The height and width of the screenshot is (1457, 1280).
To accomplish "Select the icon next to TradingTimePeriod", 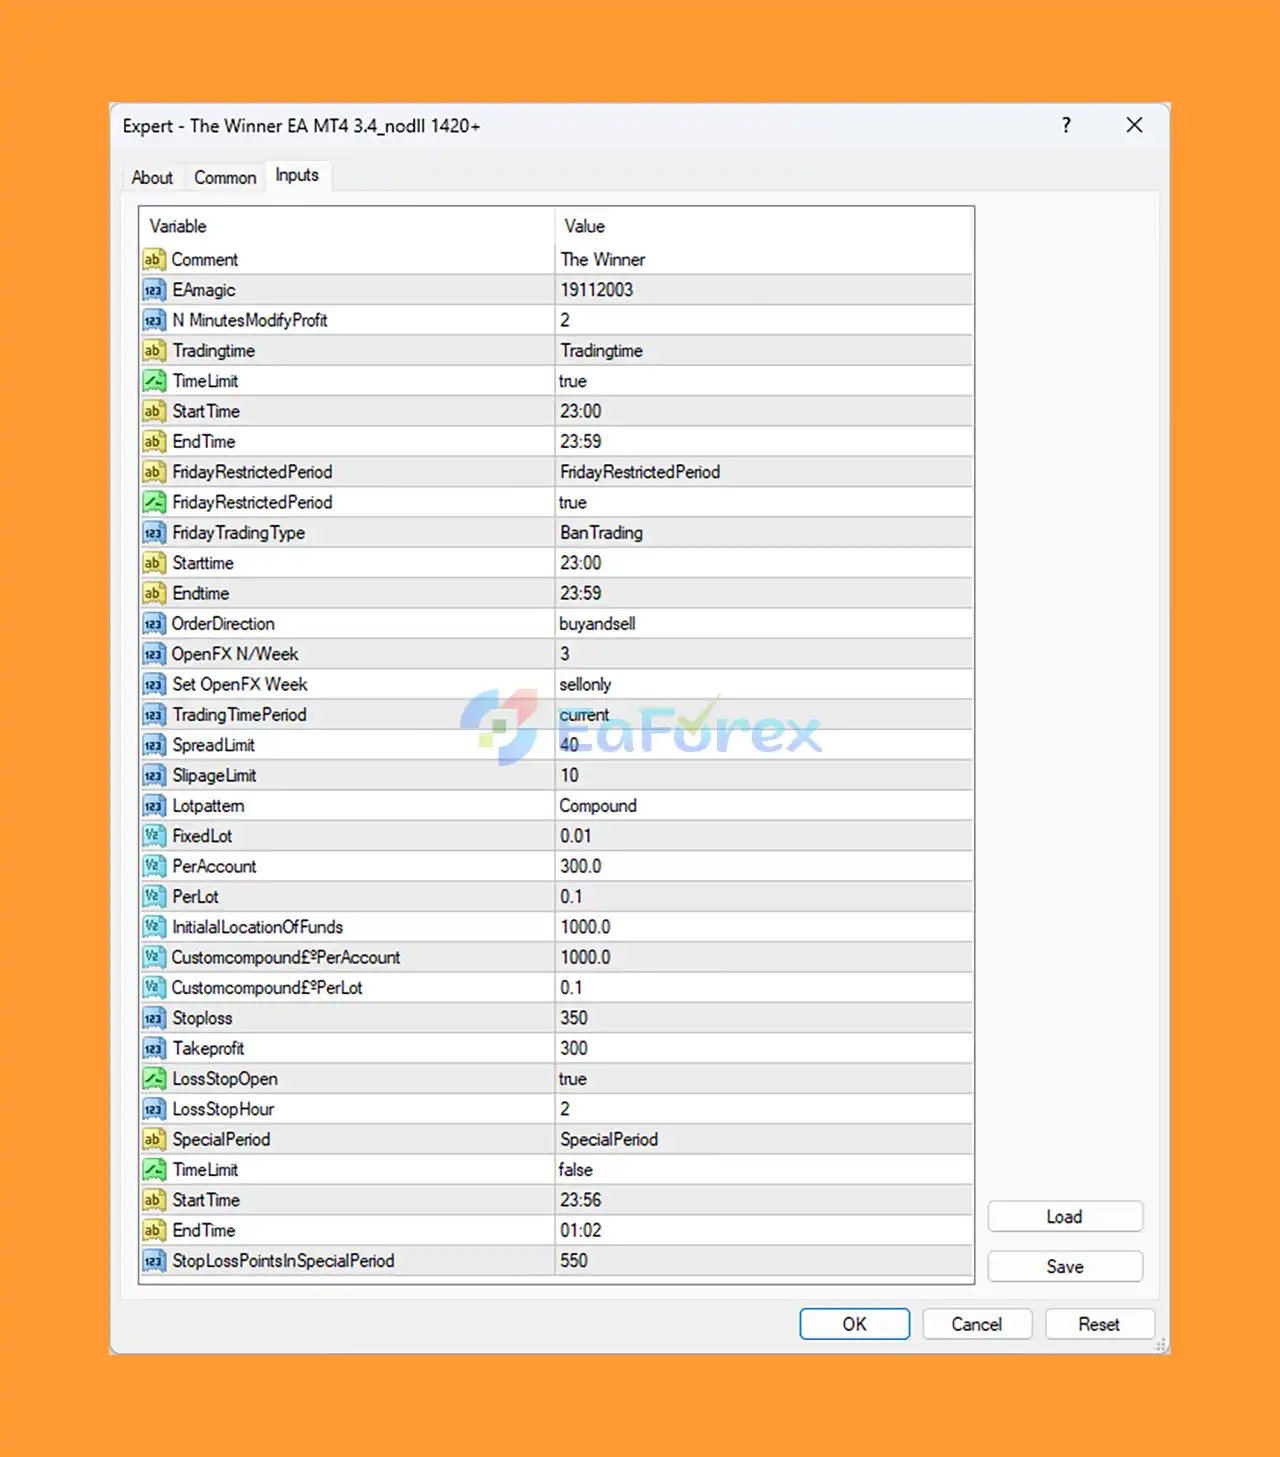I will click(153, 715).
